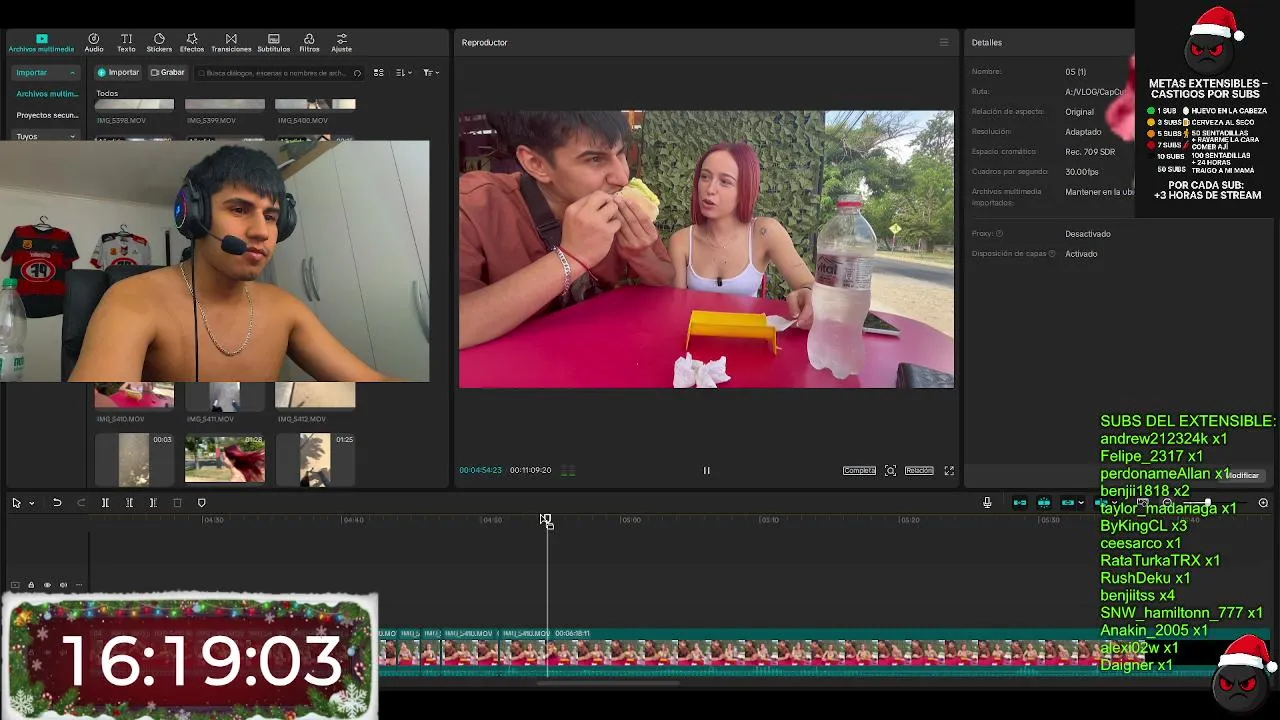Select the IMG_5412.MOV clip
Image resolution: width=1280 pixels, height=720 pixels.
click(314, 402)
